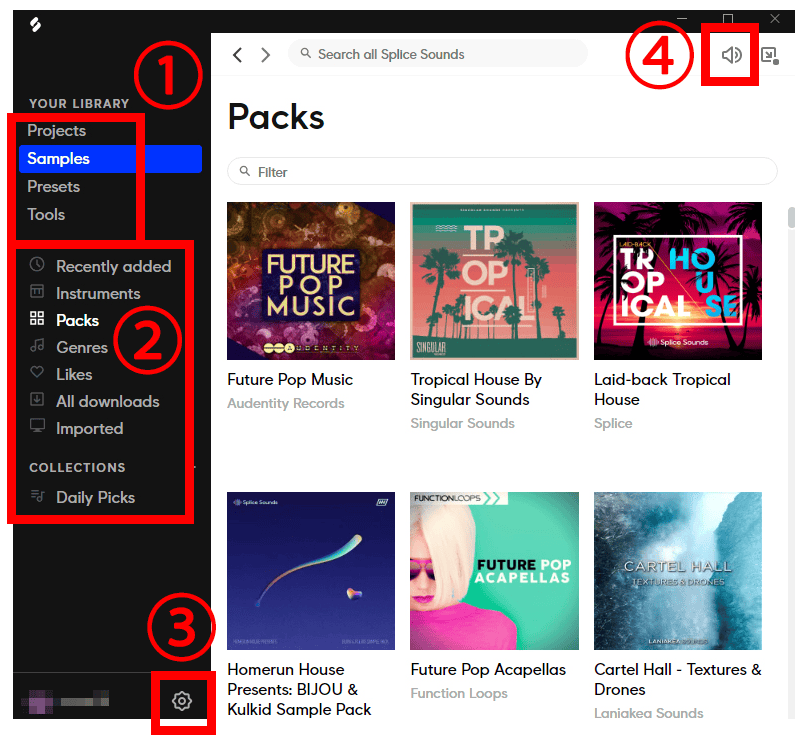Go forward with the right arrow

[265, 55]
